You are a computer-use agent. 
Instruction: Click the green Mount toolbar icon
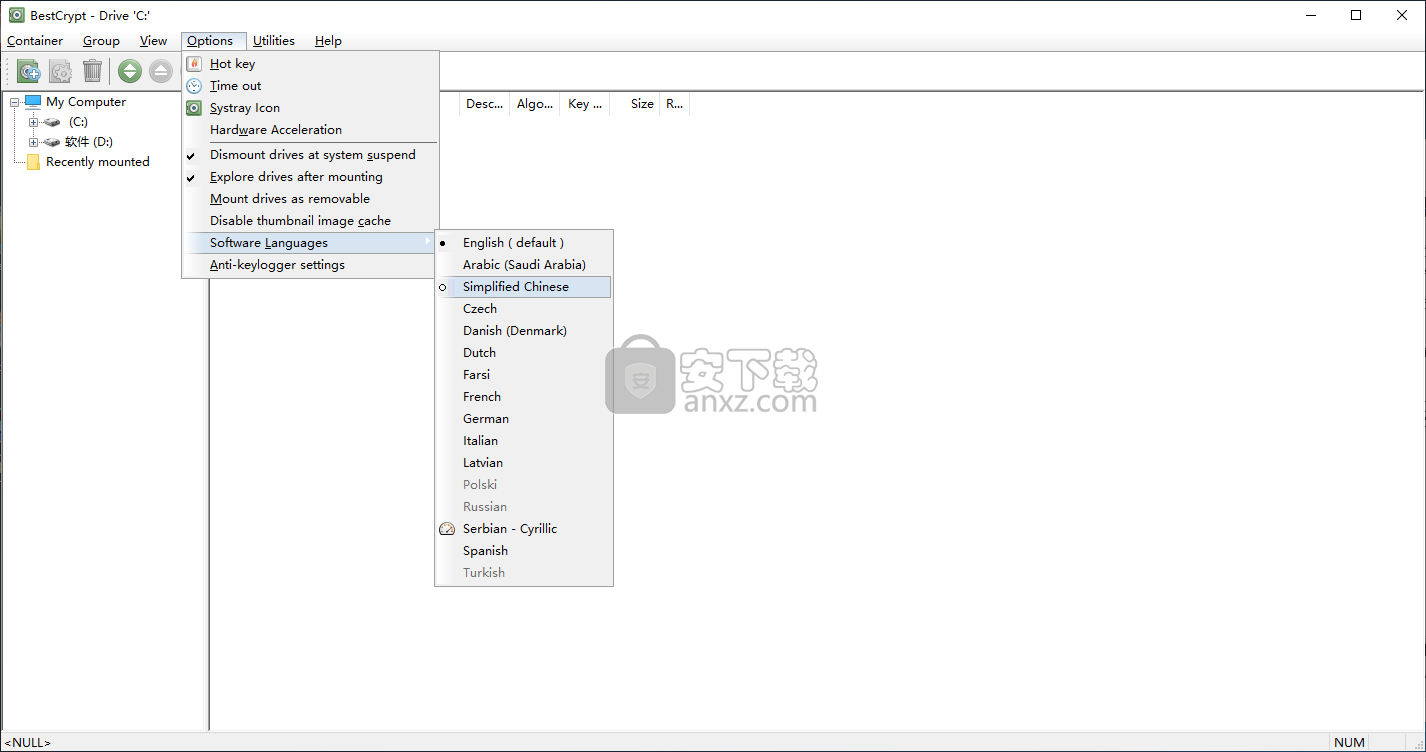tap(129, 71)
